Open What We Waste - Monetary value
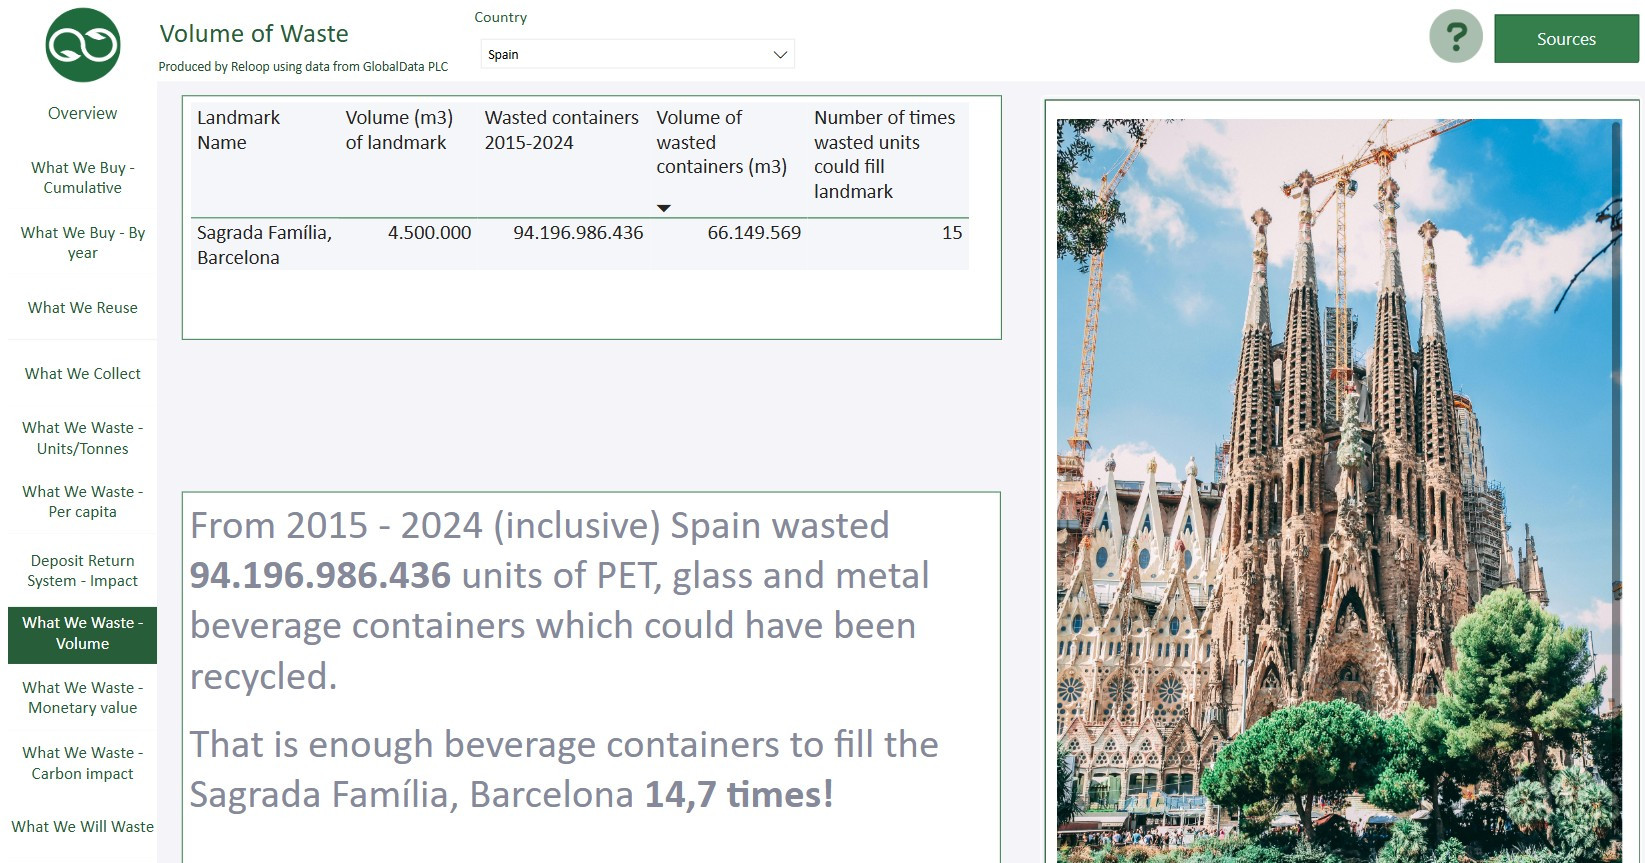Viewport: 1645px width, 863px height. (82, 697)
